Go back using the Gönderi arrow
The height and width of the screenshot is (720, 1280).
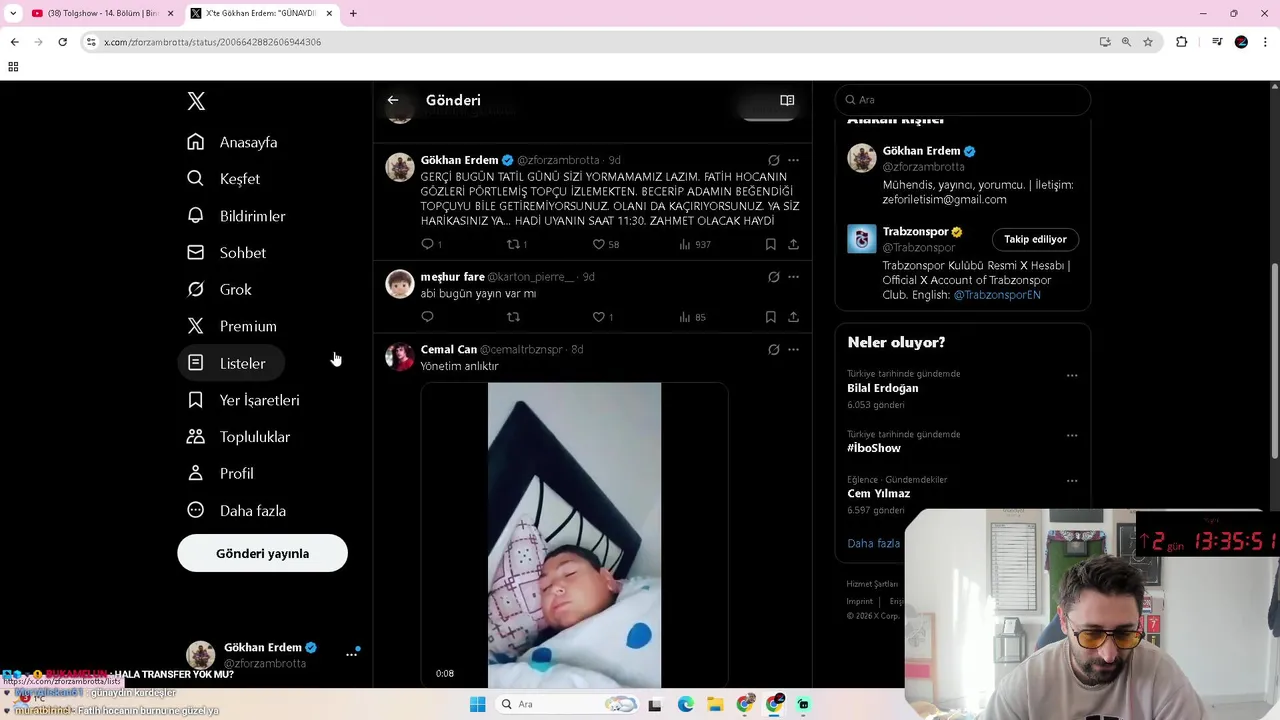click(x=393, y=100)
